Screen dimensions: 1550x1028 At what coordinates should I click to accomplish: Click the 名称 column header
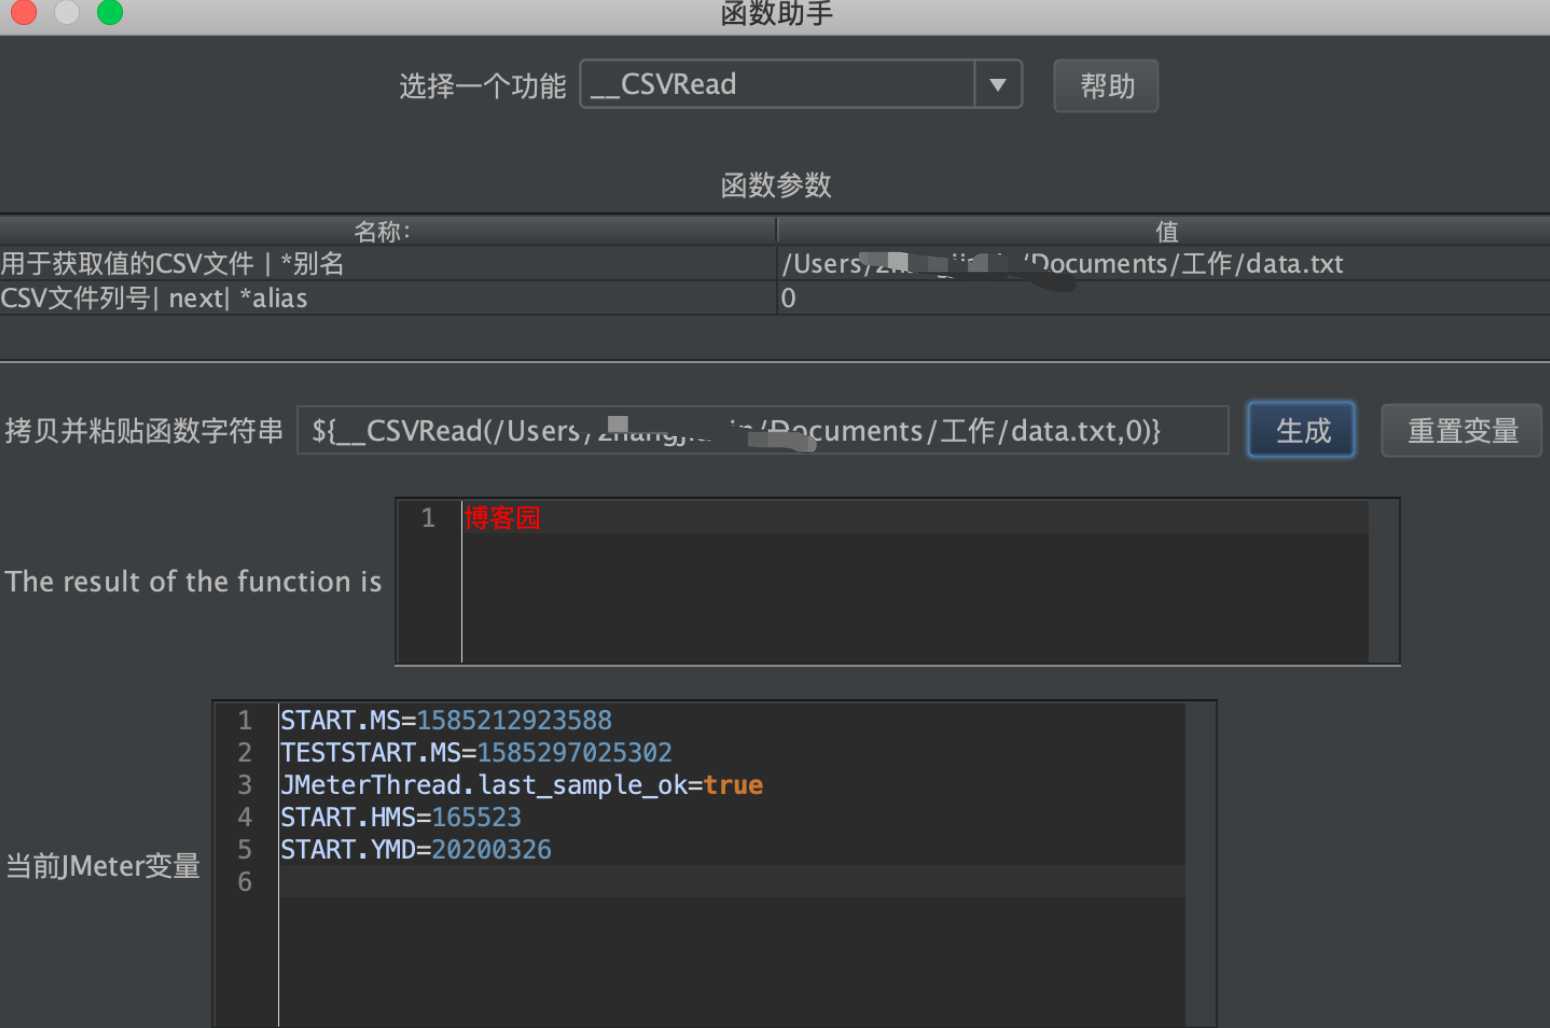(x=388, y=232)
